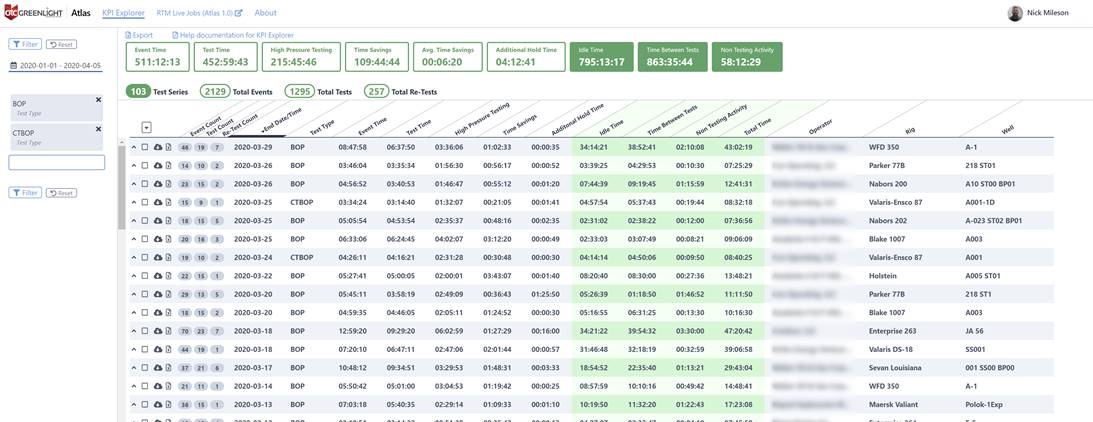Toggle the expander chevron on the Blake 1007 2020-03-25 row
The image size is (1093, 422).
click(x=134, y=239)
